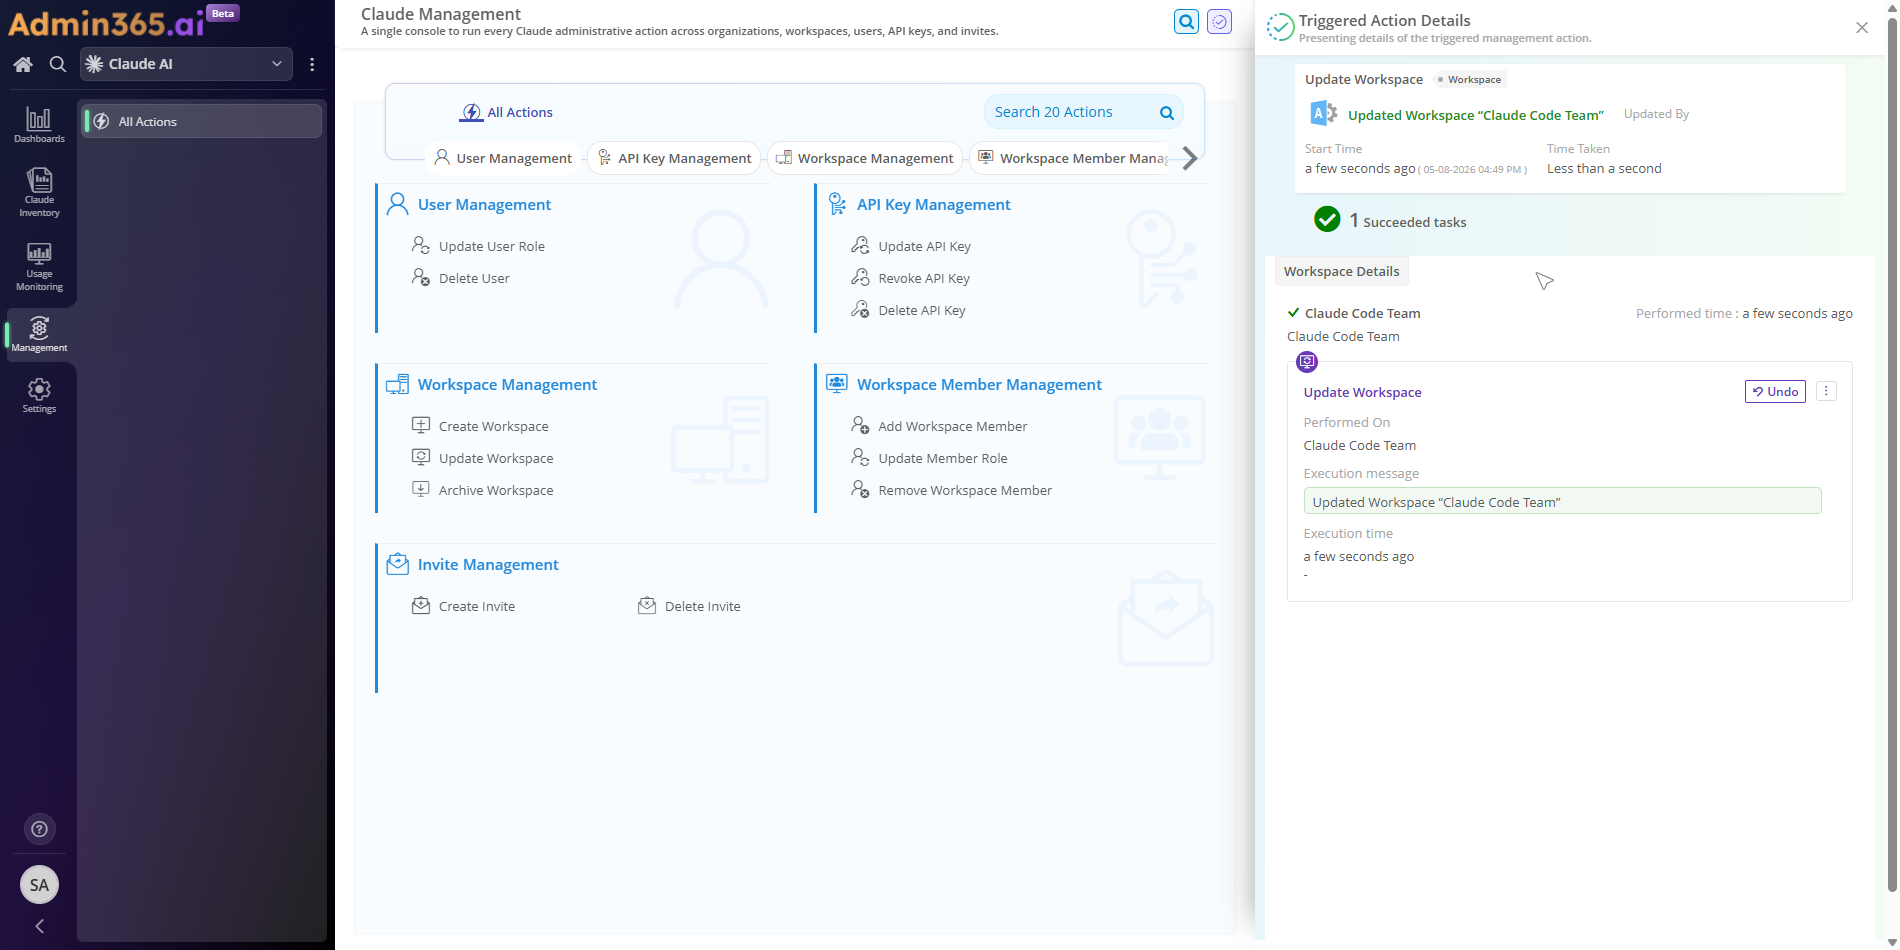1900x950 pixels.
Task: Click the Workspace tag in the details header
Action: 1470,80
